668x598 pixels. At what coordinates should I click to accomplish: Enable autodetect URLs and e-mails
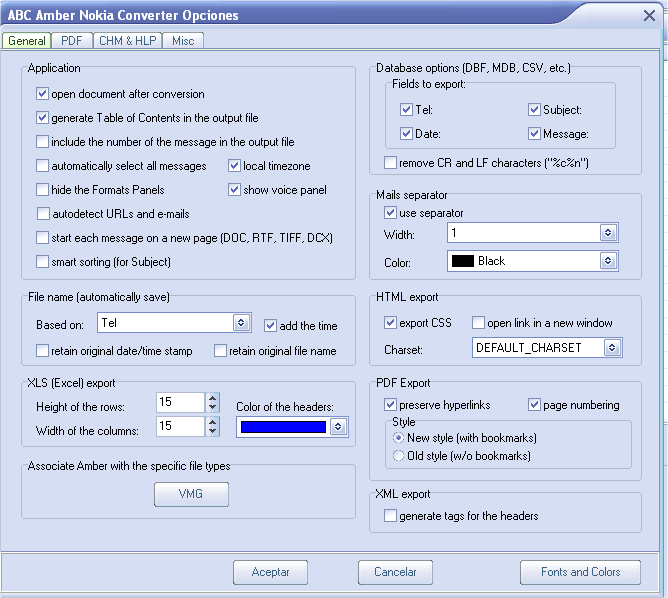point(43,213)
